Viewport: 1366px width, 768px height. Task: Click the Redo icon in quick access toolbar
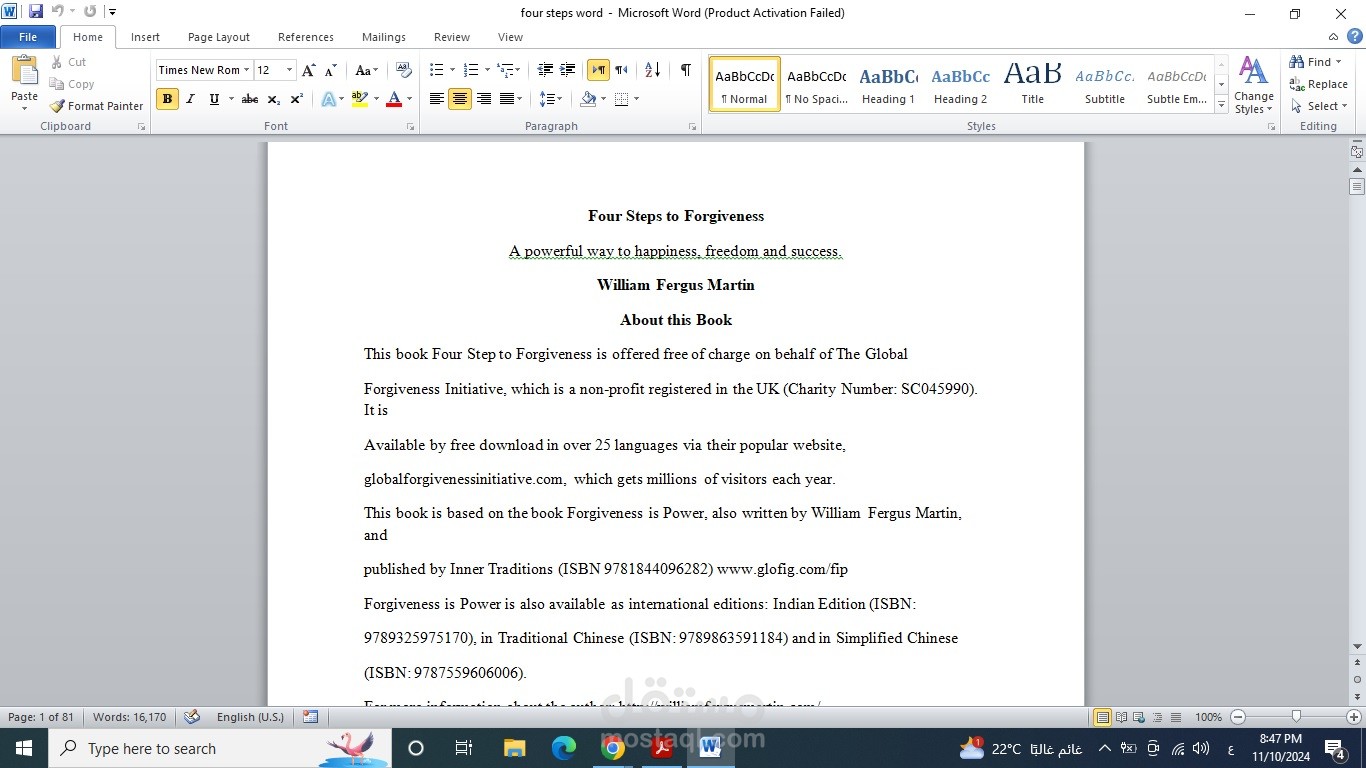click(90, 12)
